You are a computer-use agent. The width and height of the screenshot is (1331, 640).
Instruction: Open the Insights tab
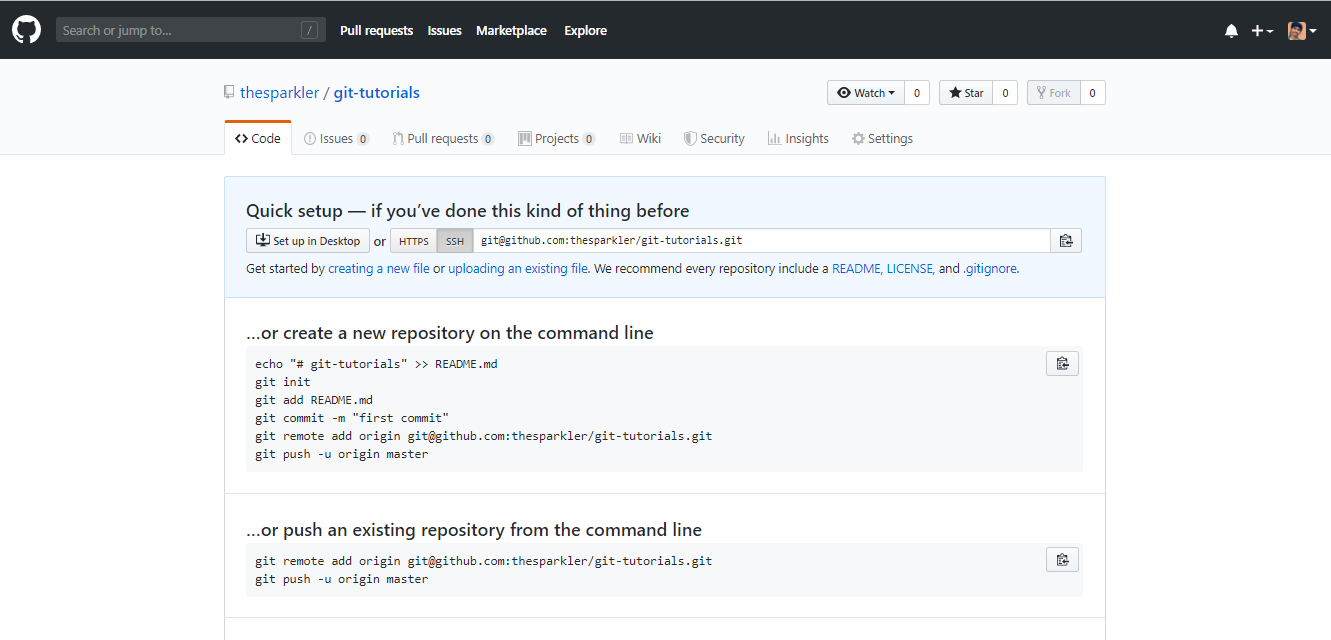coord(798,139)
